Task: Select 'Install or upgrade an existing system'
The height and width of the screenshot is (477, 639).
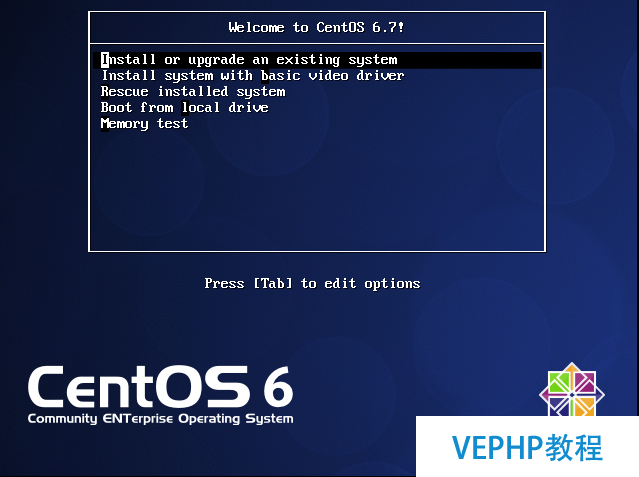Action: (x=317, y=60)
